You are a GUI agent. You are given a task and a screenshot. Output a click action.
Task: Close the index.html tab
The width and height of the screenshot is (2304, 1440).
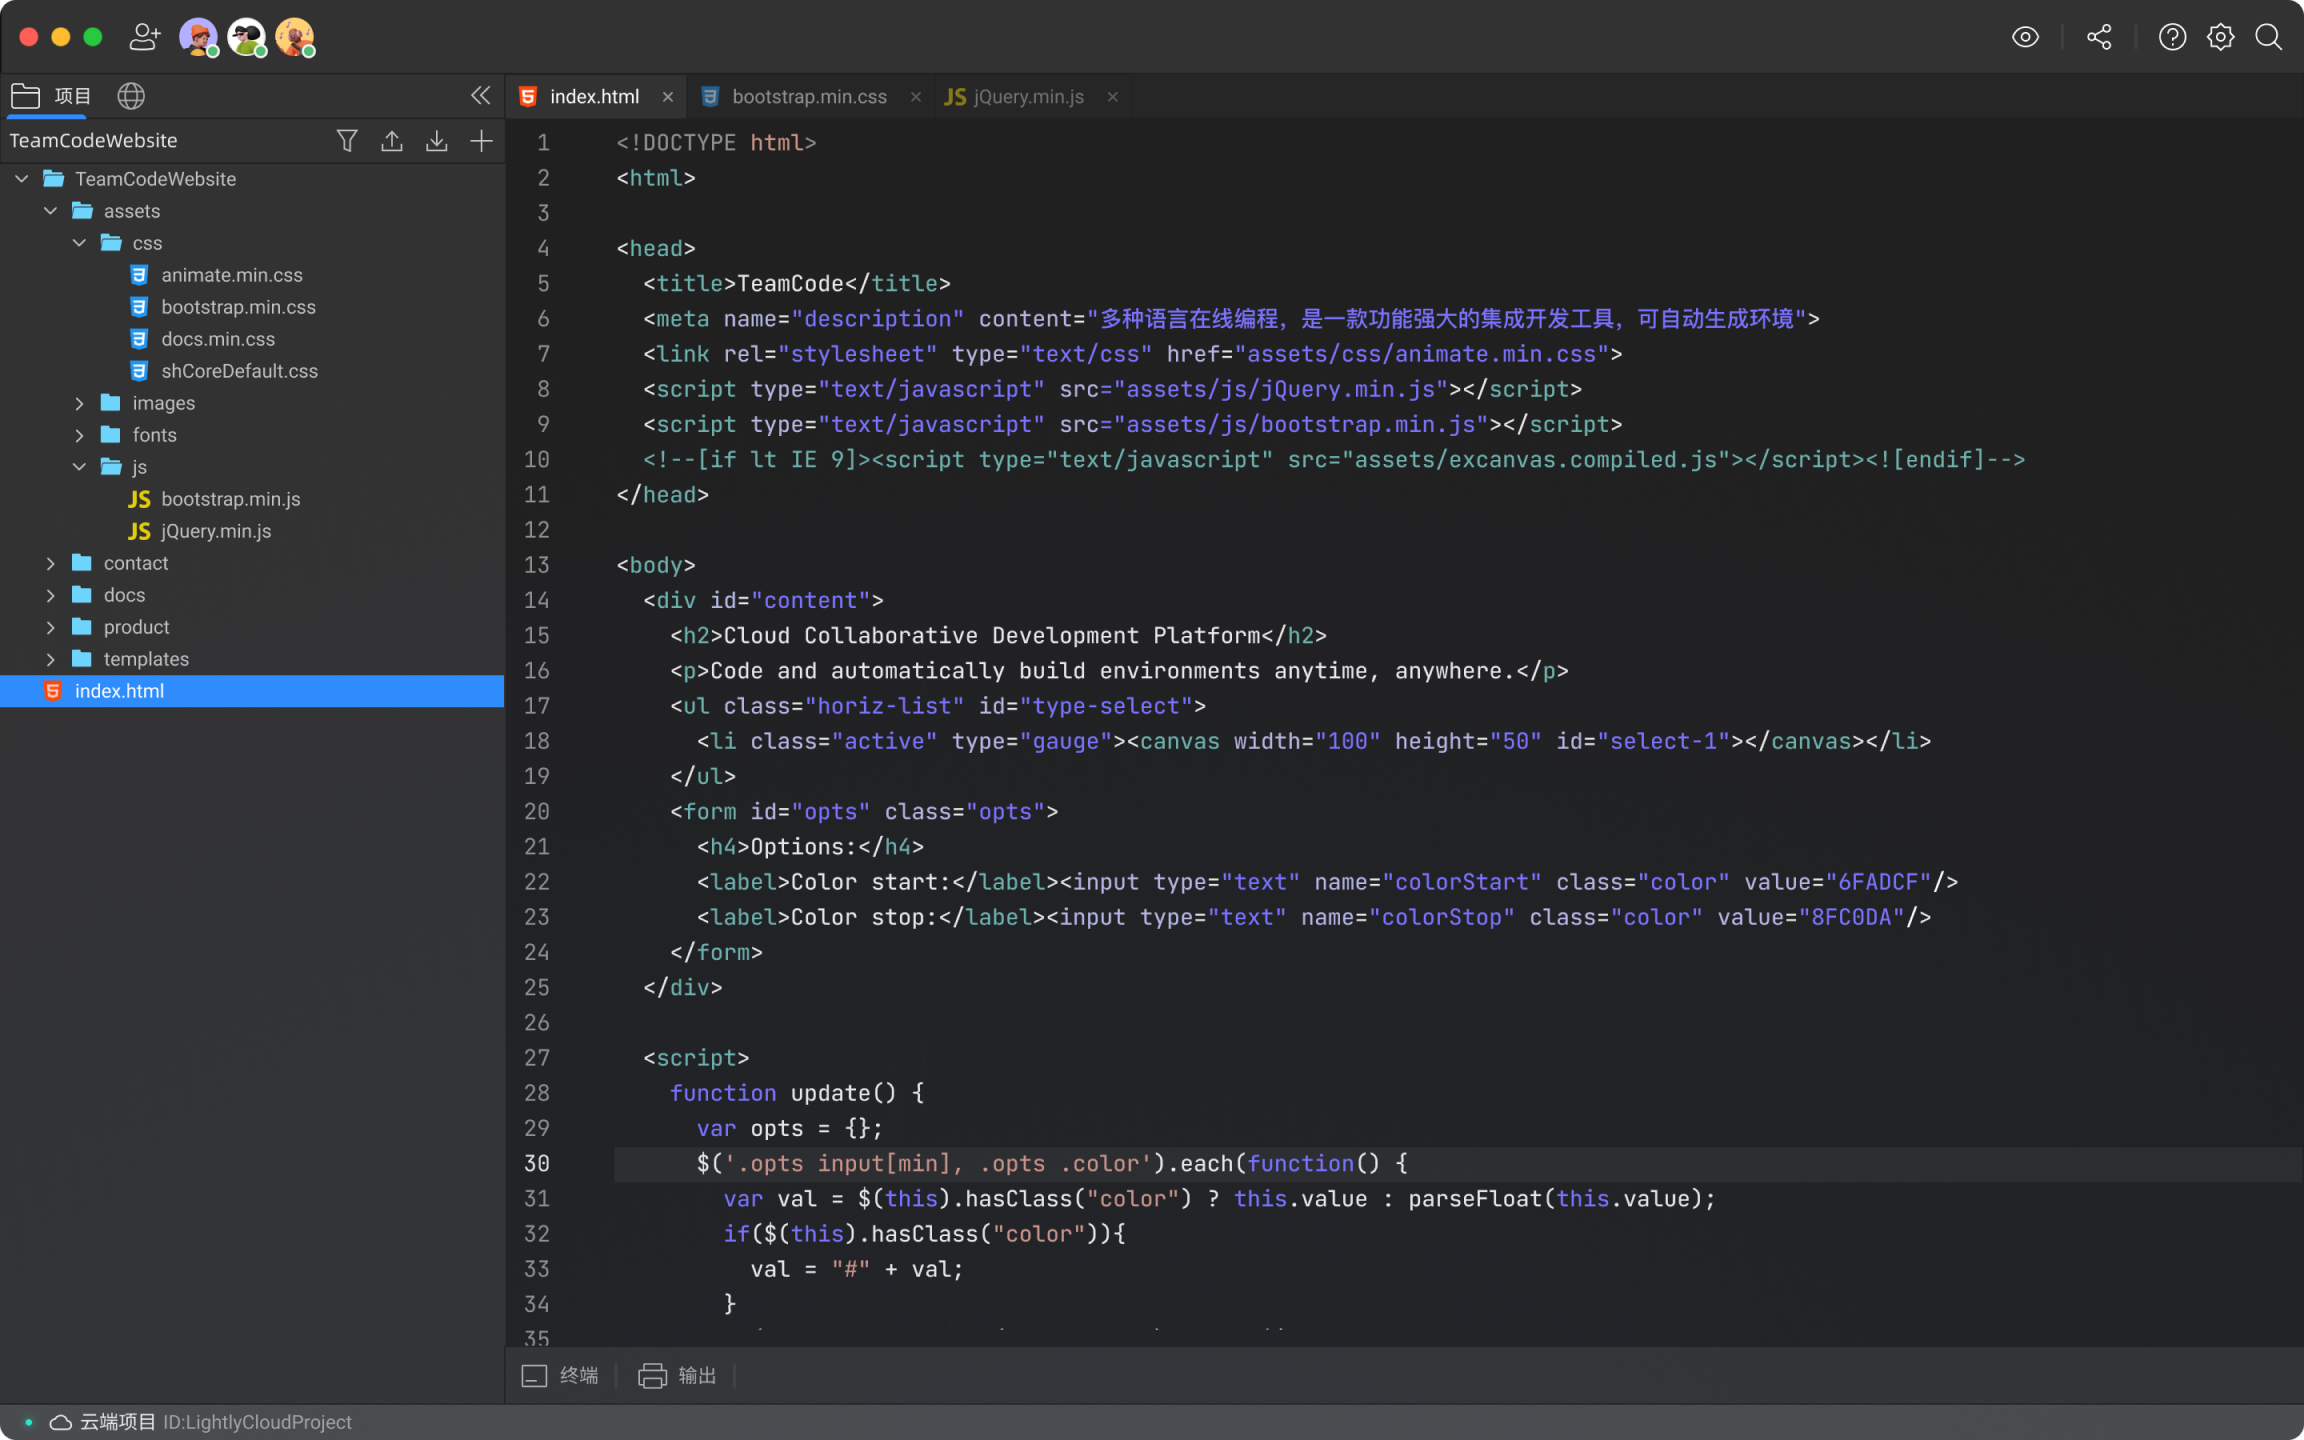coord(667,97)
